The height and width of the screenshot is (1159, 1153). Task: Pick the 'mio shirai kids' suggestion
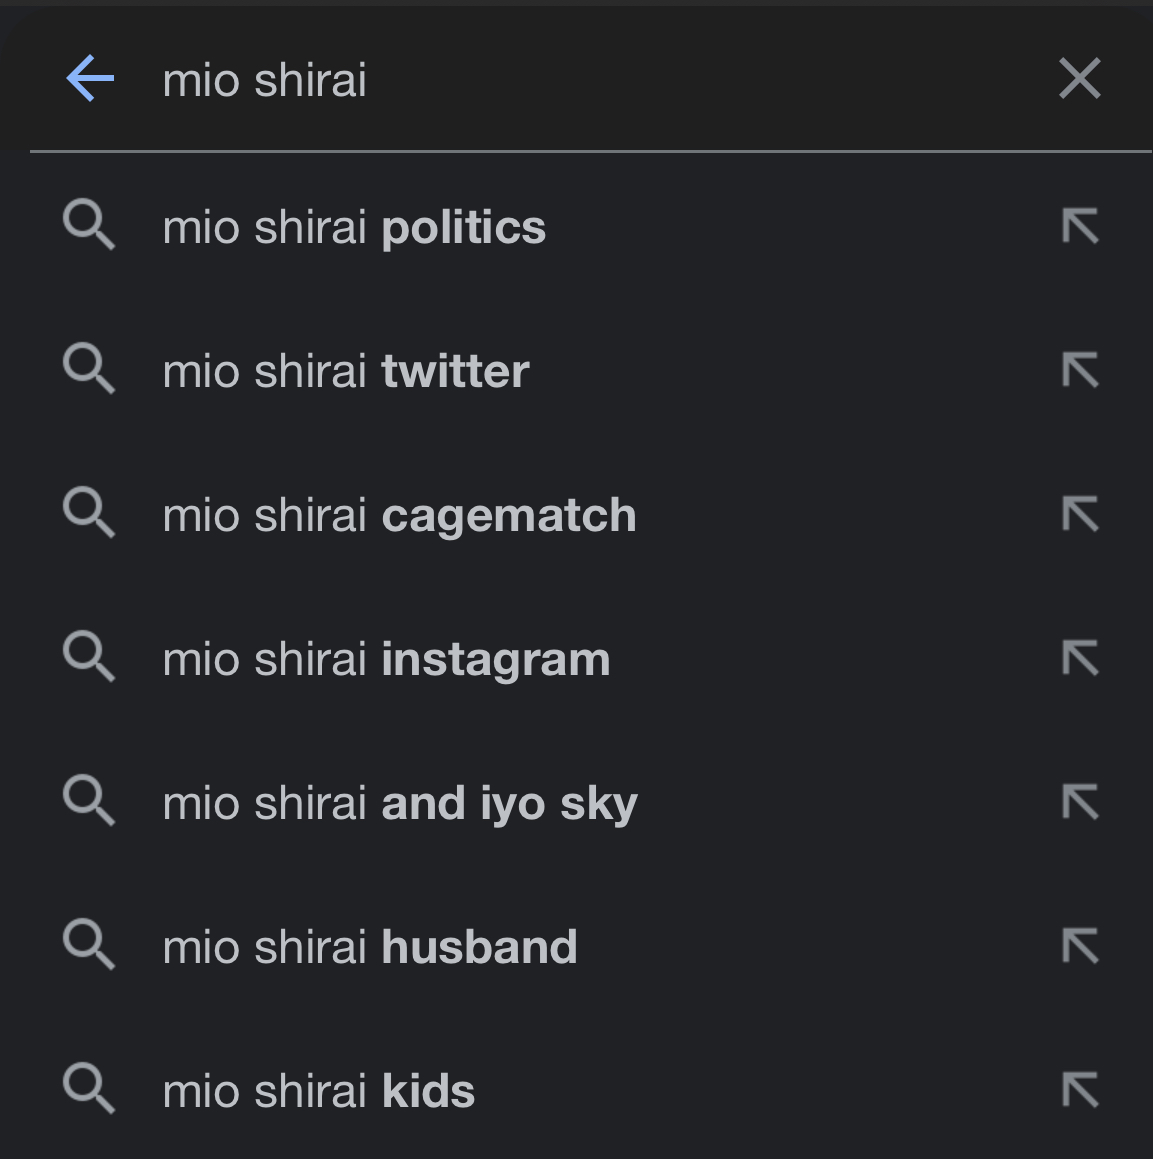pyautogui.click(x=576, y=1091)
